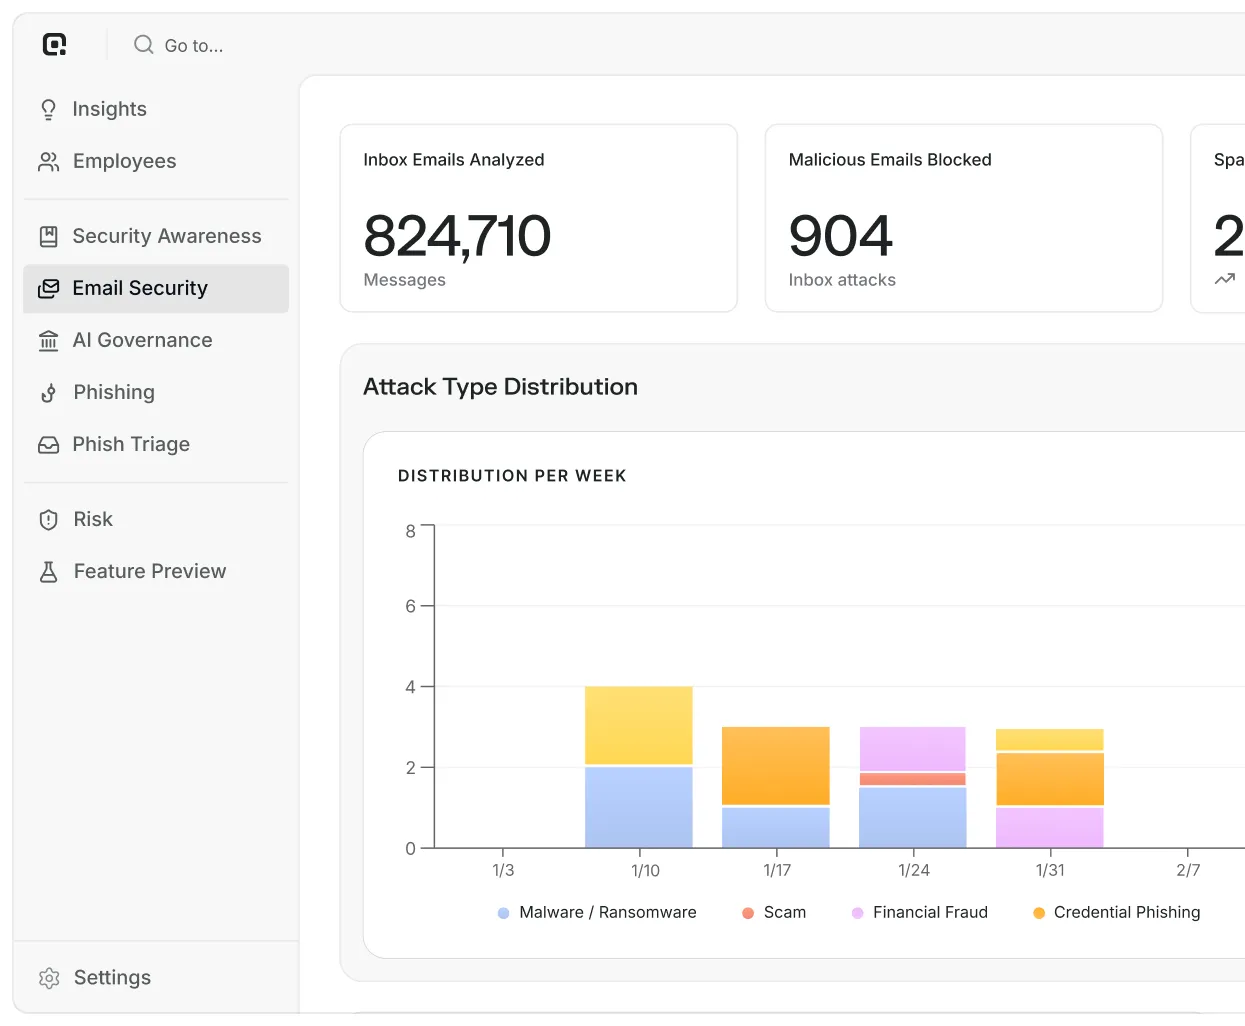Click the Phishing hook icon
1245x1026 pixels.
coord(48,392)
